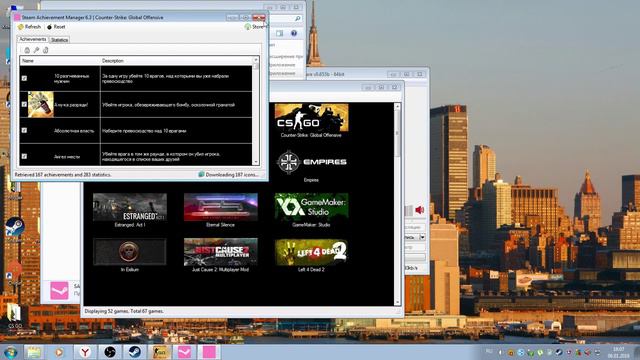
Task: Click the preview pane icon in Explorer
Action: pos(280,33)
